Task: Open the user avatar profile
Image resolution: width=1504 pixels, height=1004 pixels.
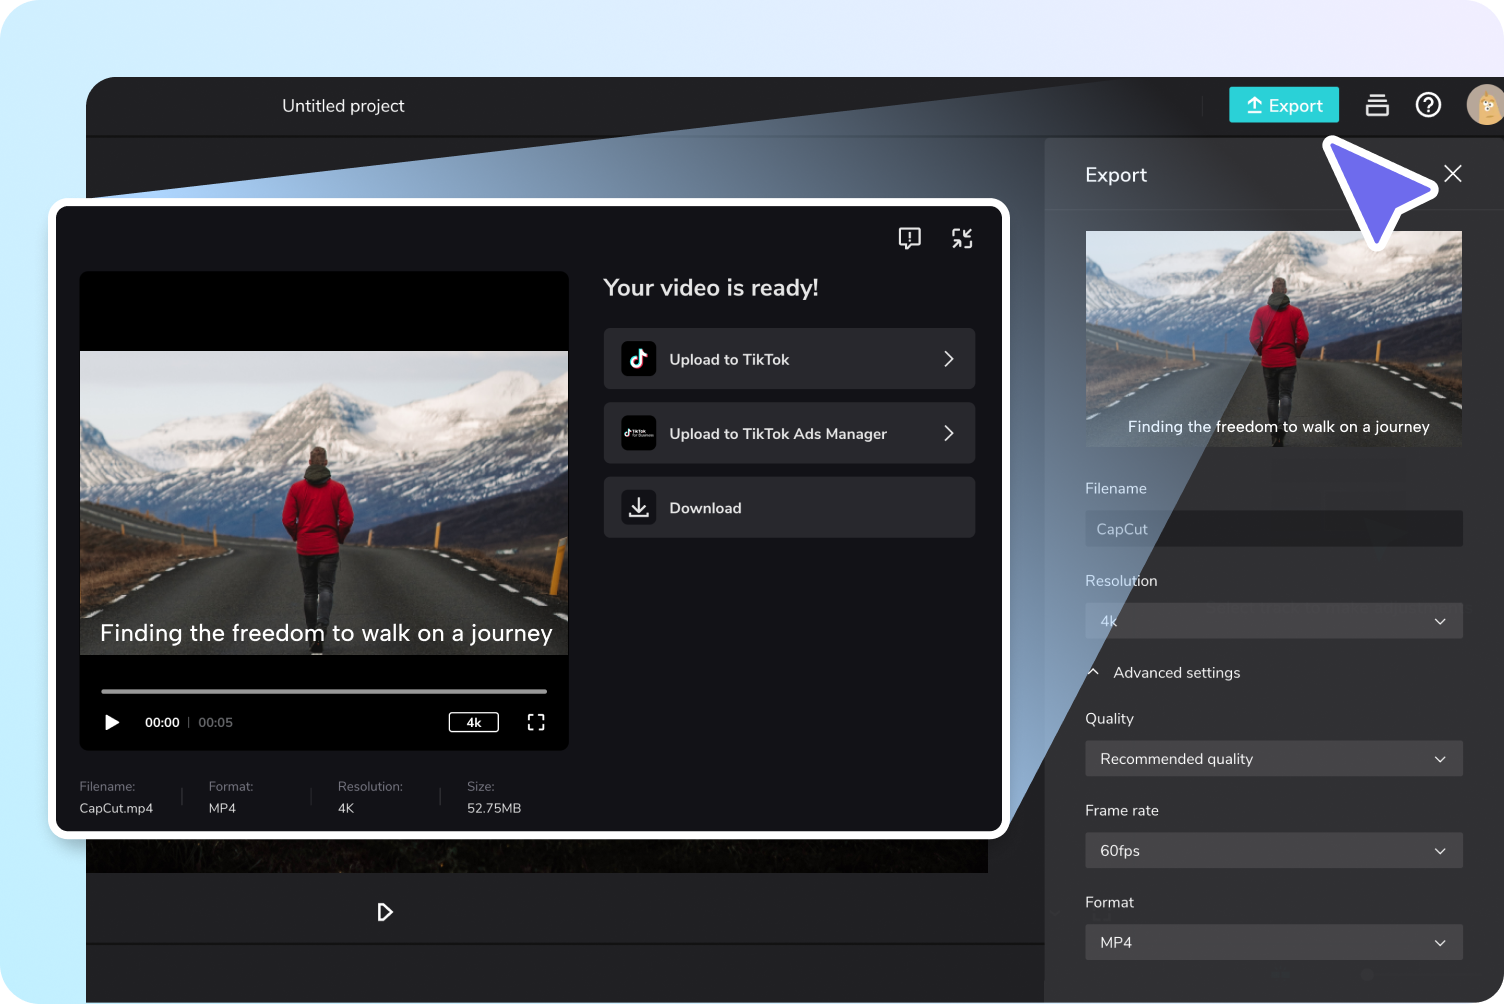Action: pos(1485,105)
